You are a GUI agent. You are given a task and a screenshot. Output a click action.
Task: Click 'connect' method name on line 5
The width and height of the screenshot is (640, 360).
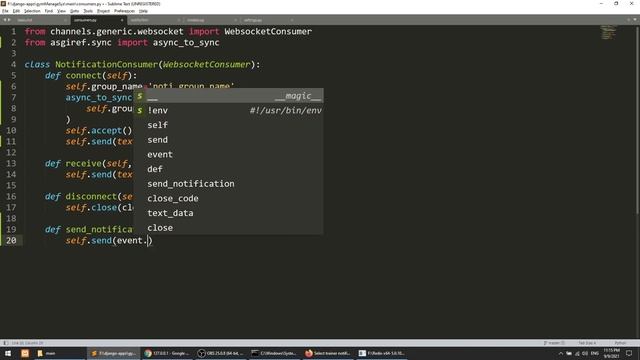coord(83,76)
